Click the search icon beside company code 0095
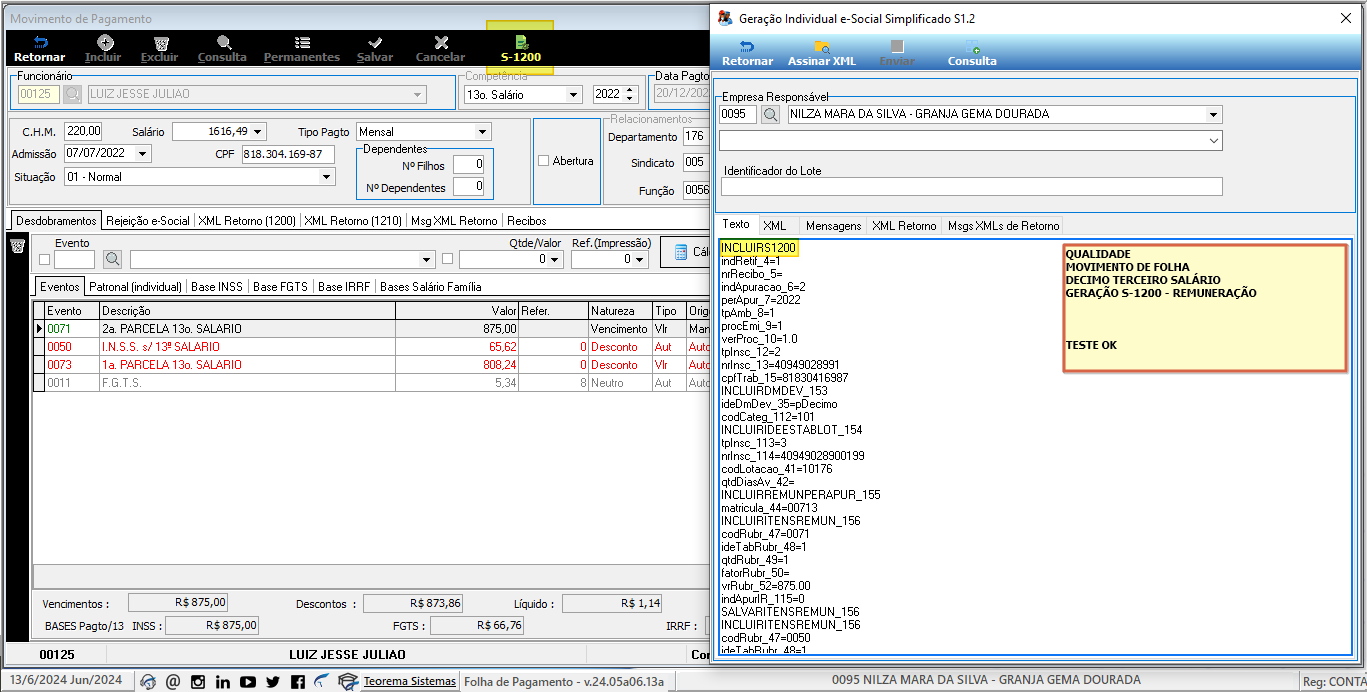 tap(770, 114)
